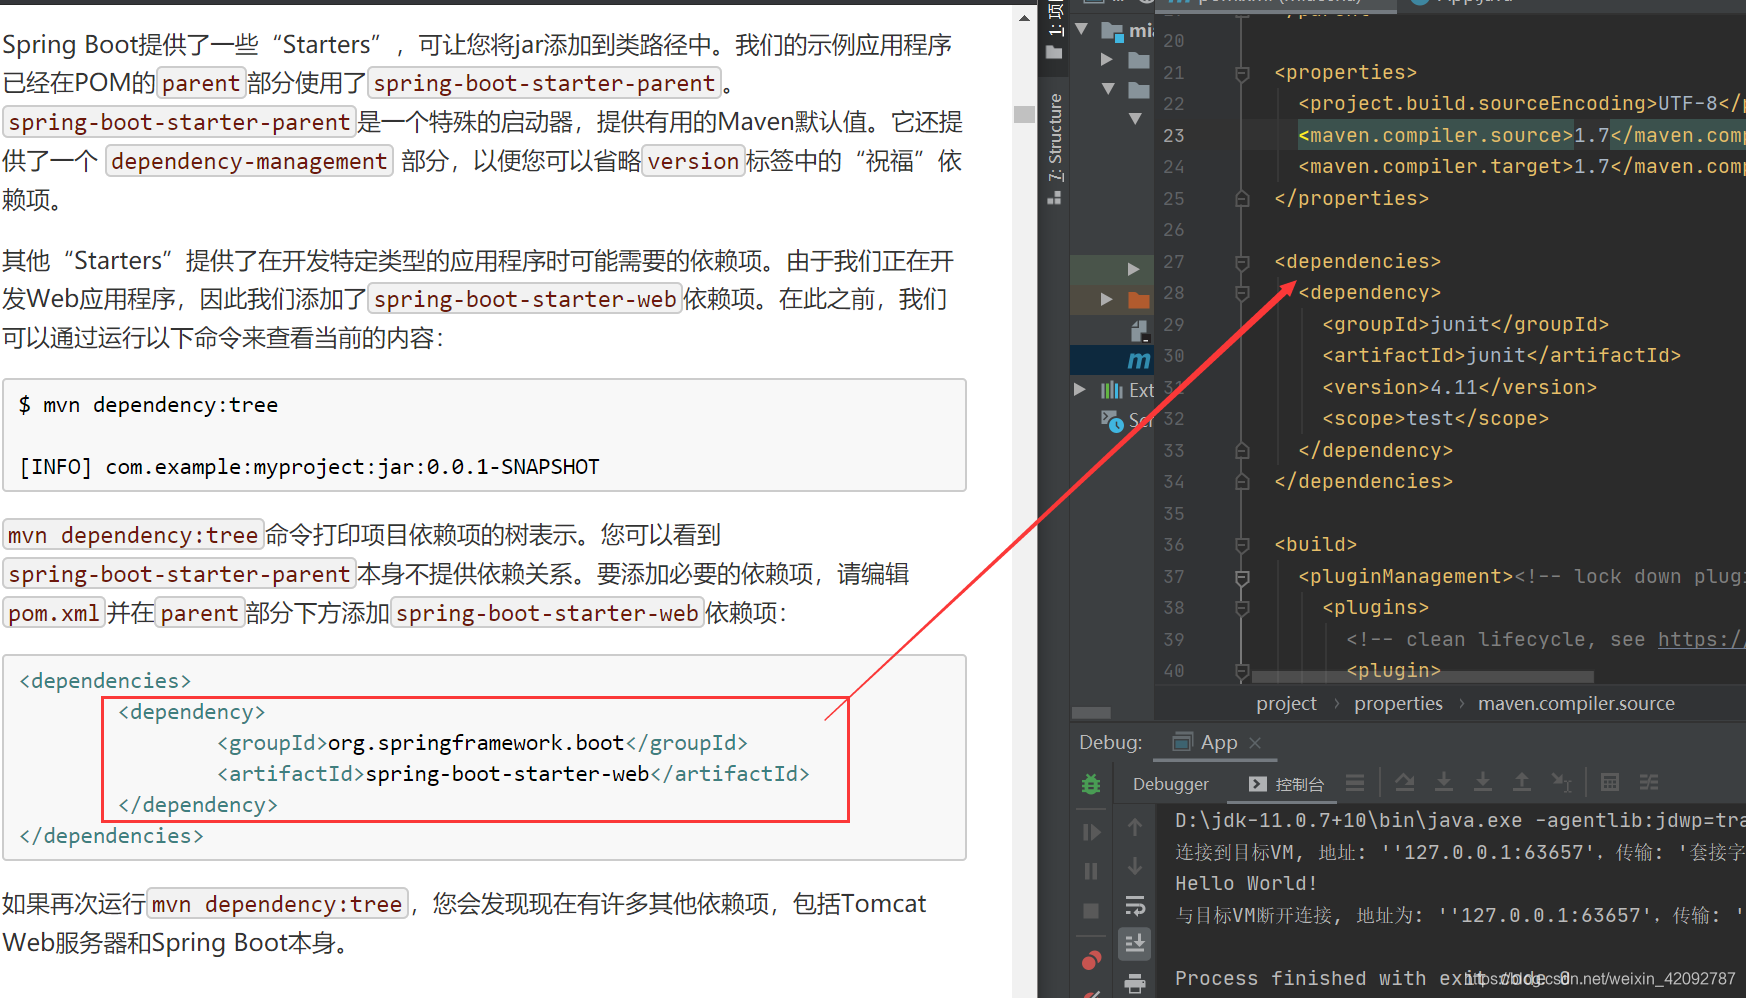Switch to the 控制台 console tab
The width and height of the screenshot is (1746, 998).
click(x=1287, y=784)
